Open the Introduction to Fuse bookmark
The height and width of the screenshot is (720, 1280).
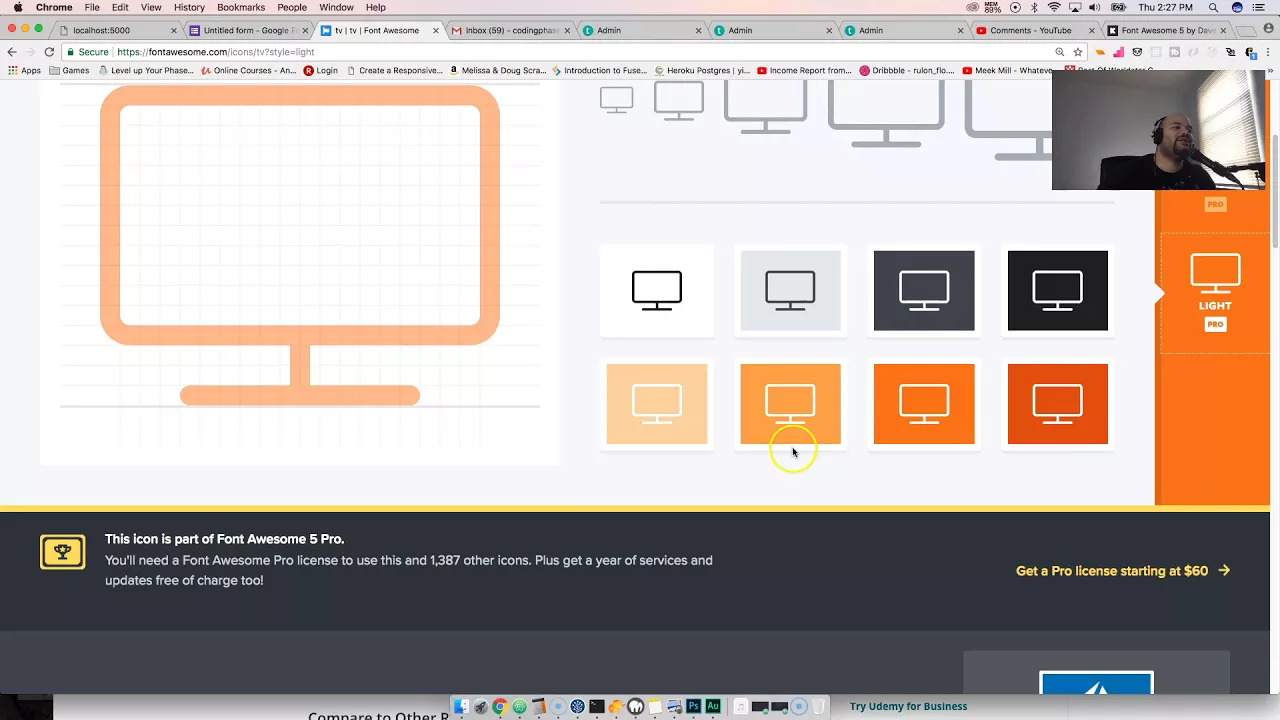click(598, 70)
